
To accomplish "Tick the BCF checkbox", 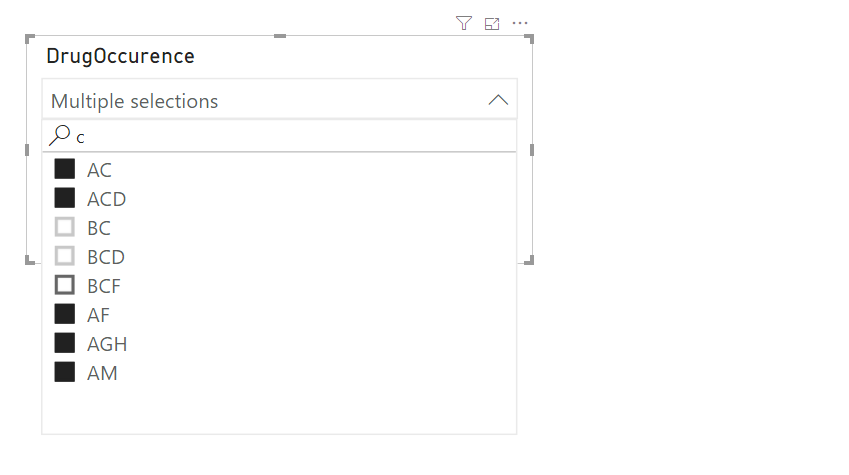I will tap(65, 285).
